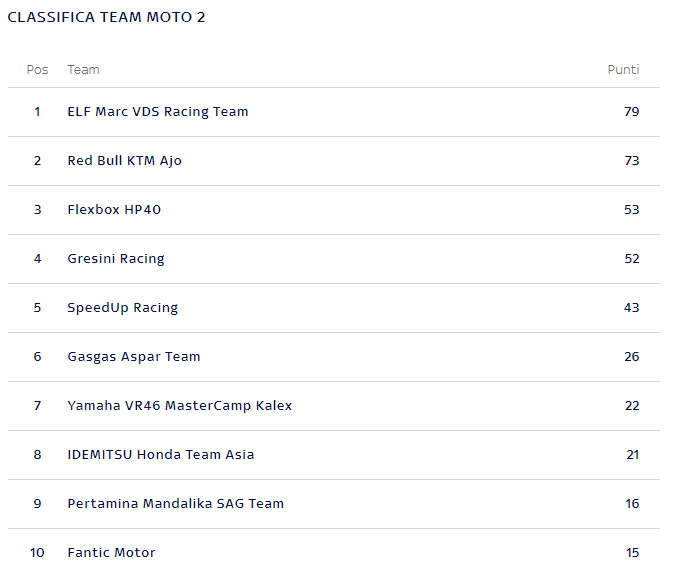This screenshot has height=577, width=676.
Task: Select IDEMITSU Honda Team Asia row
Action: click(x=334, y=455)
